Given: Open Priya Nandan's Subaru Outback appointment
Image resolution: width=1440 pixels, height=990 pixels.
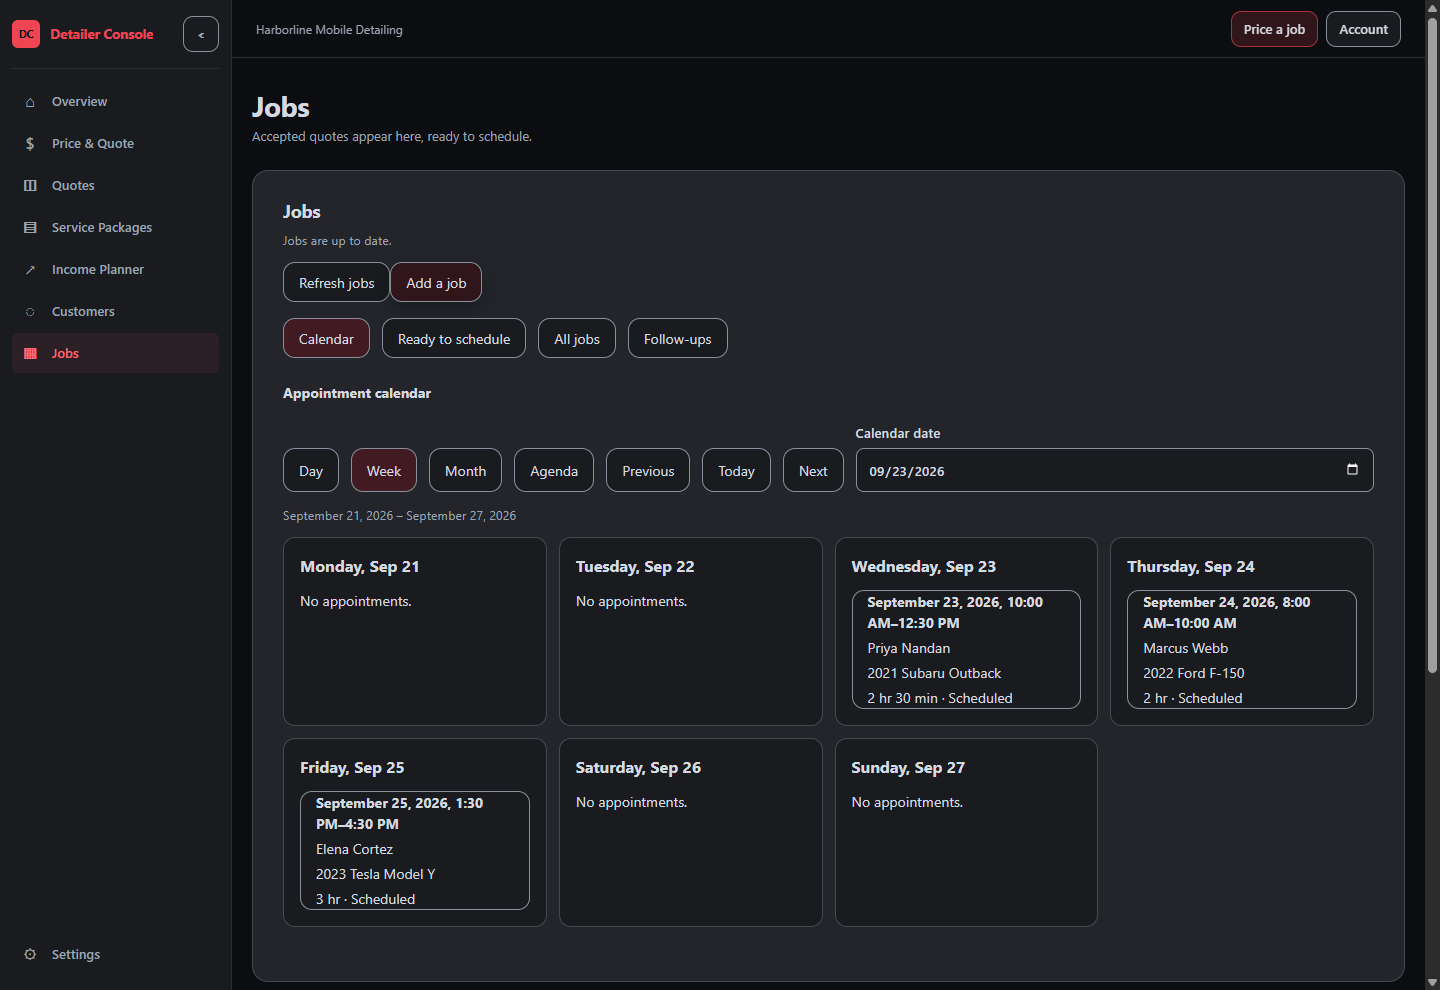Looking at the screenshot, I should (x=966, y=649).
